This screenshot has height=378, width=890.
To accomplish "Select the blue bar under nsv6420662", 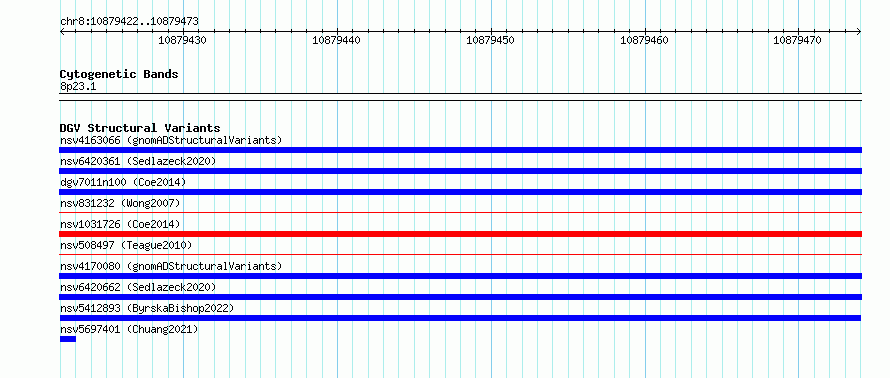I will coord(460,297).
